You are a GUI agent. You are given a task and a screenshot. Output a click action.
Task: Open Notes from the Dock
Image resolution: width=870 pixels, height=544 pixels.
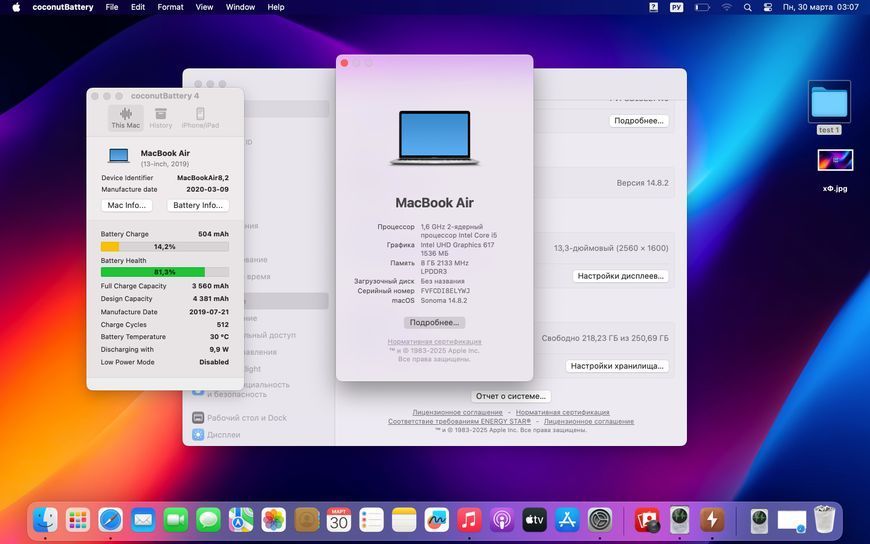[x=404, y=520]
